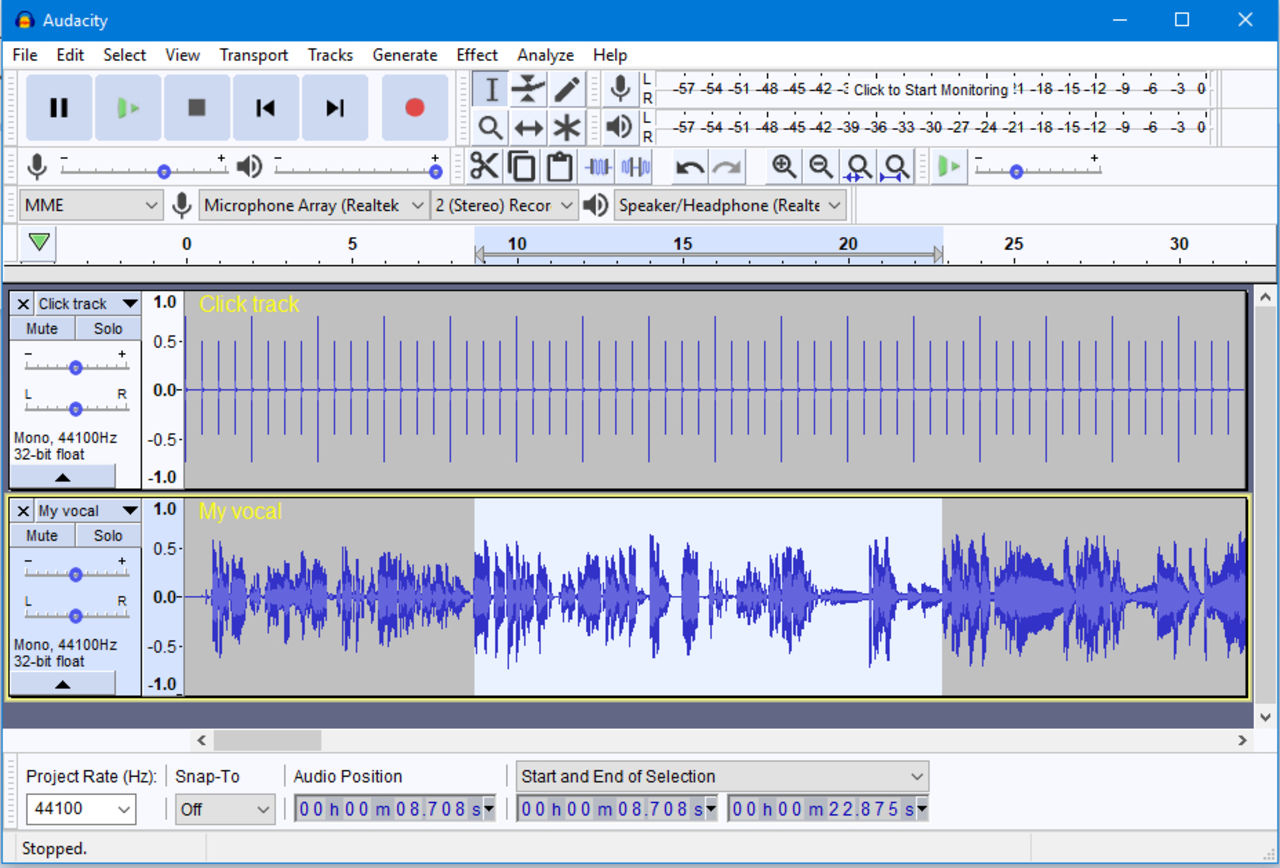Undo the last edit
The width and height of the screenshot is (1280, 868).
[x=689, y=166]
